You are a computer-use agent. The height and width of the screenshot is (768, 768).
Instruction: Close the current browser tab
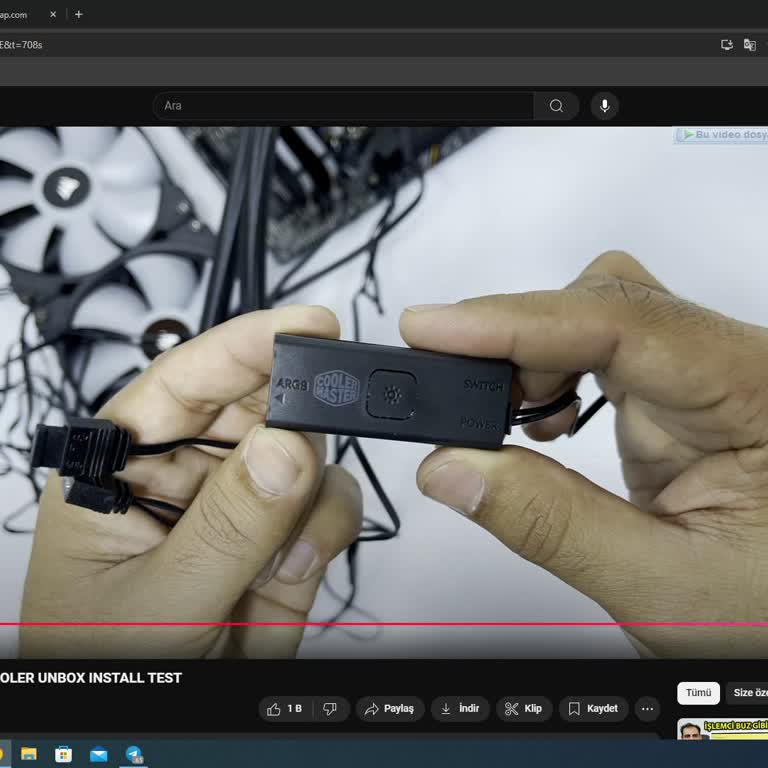(53, 15)
